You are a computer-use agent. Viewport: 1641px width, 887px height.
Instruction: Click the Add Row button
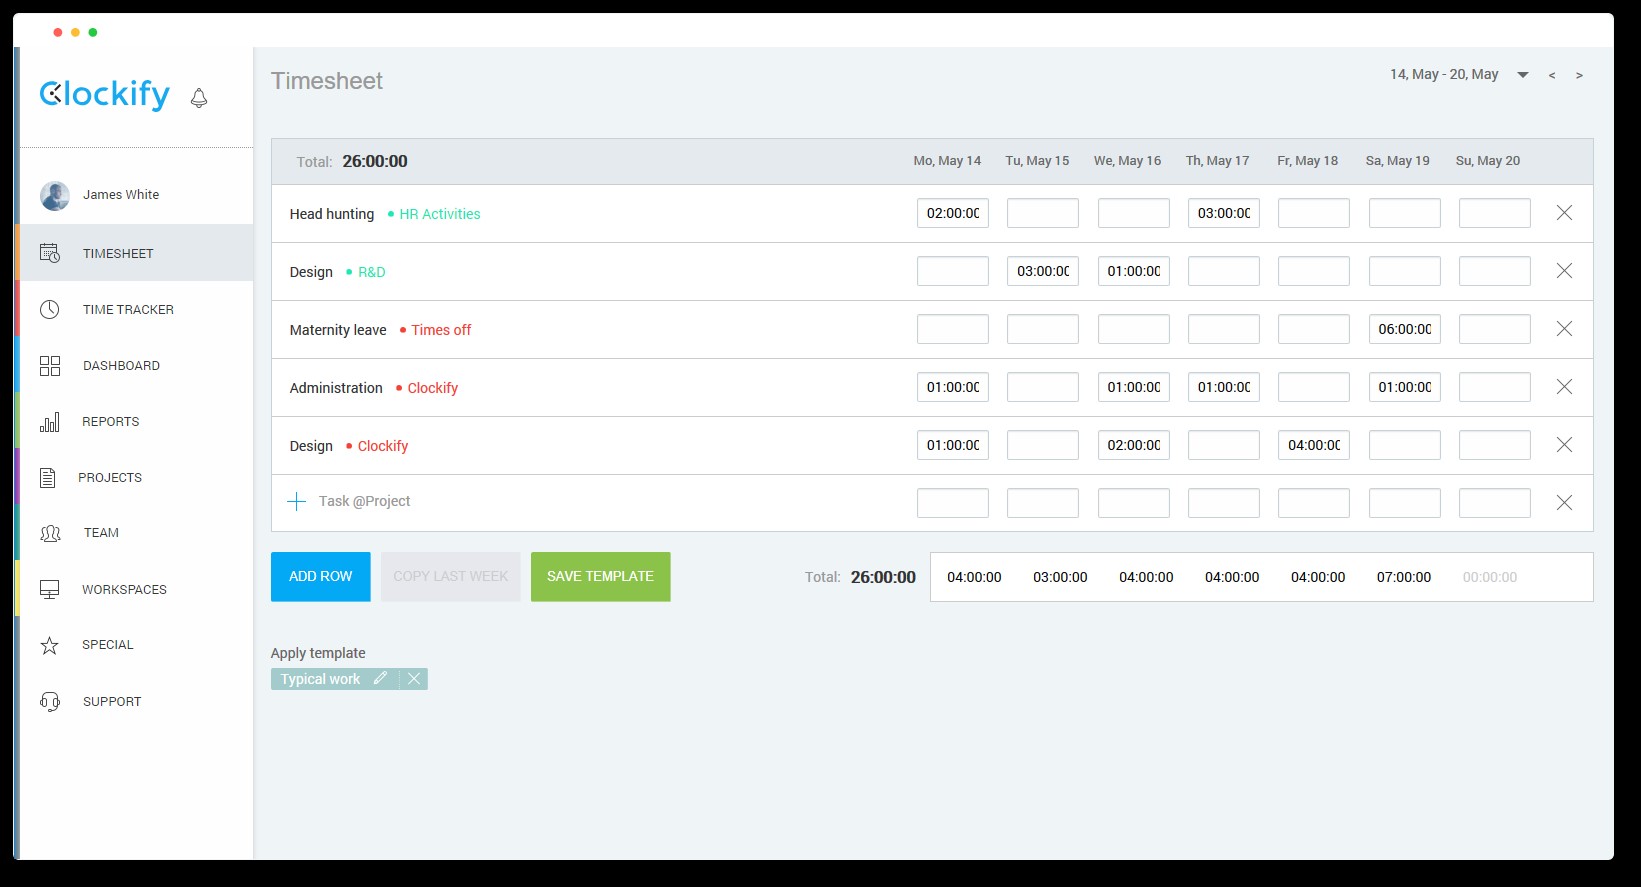click(x=320, y=577)
